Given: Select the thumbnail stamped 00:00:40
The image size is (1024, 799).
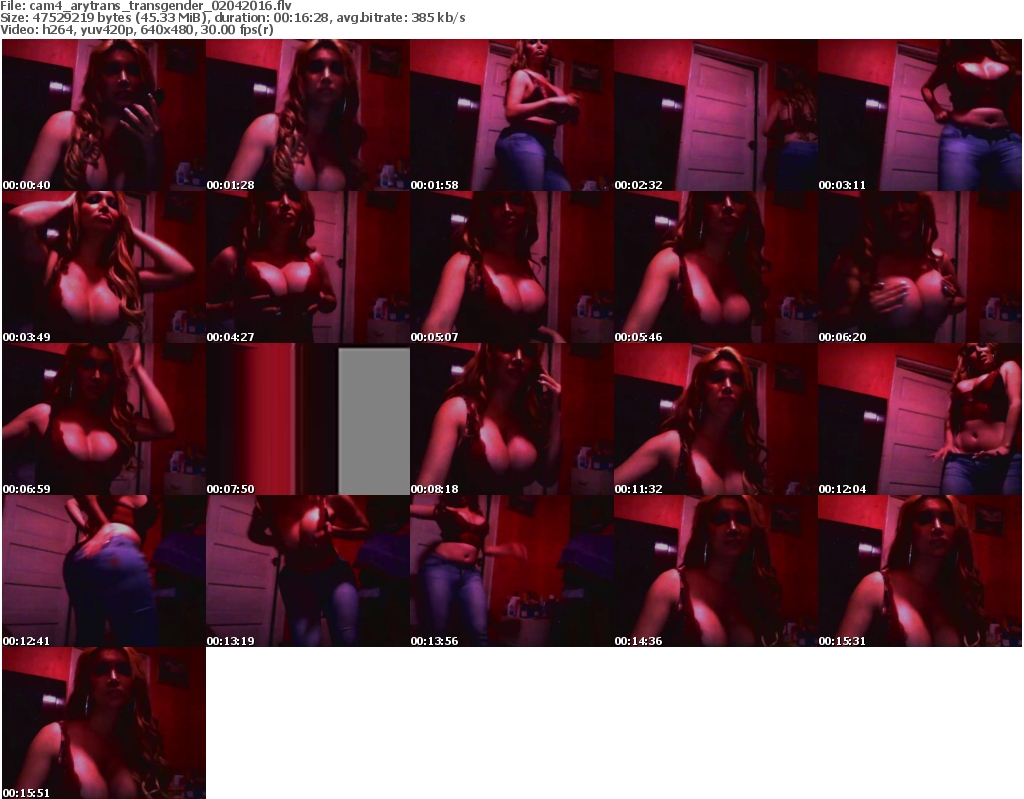Looking at the screenshot, I should (x=104, y=115).
